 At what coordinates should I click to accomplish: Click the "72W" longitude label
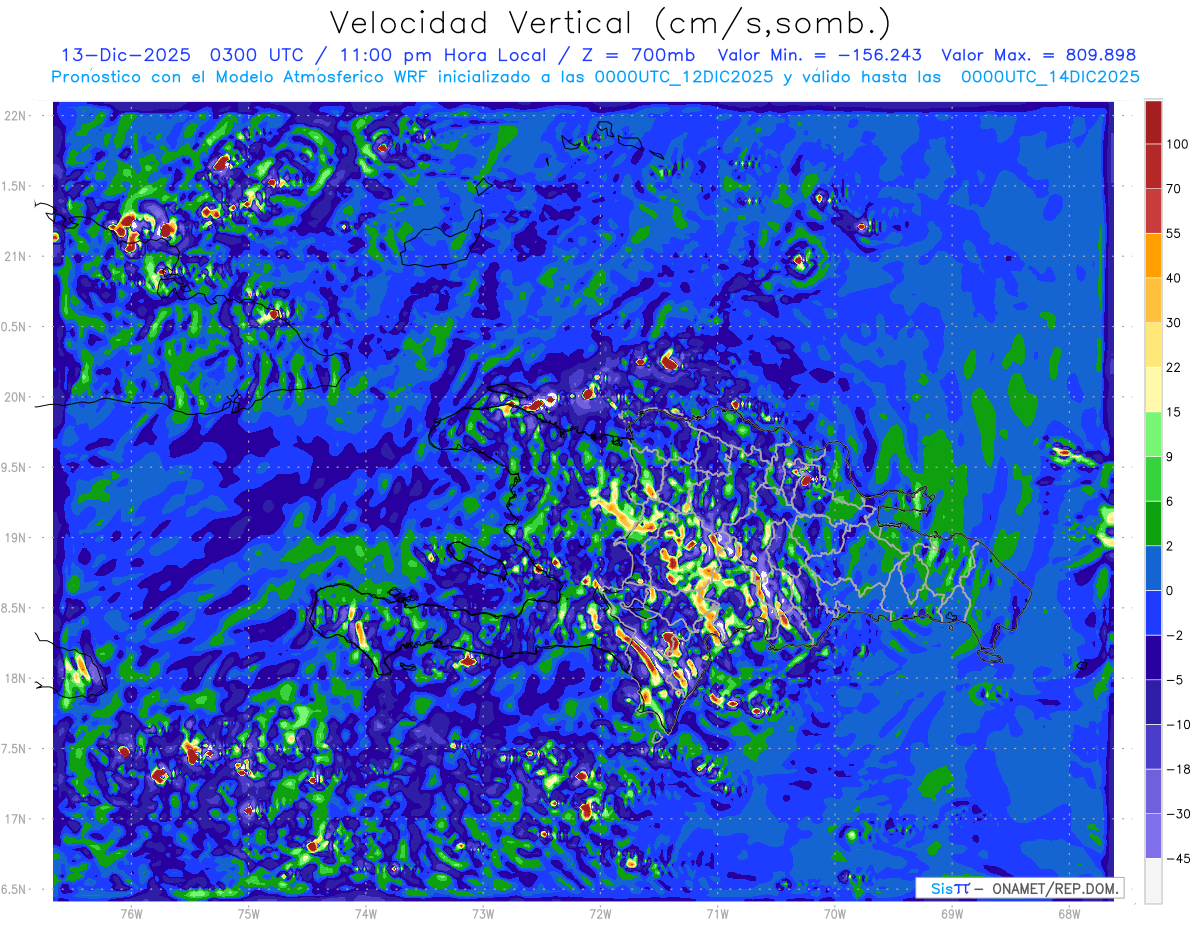(600, 913)
